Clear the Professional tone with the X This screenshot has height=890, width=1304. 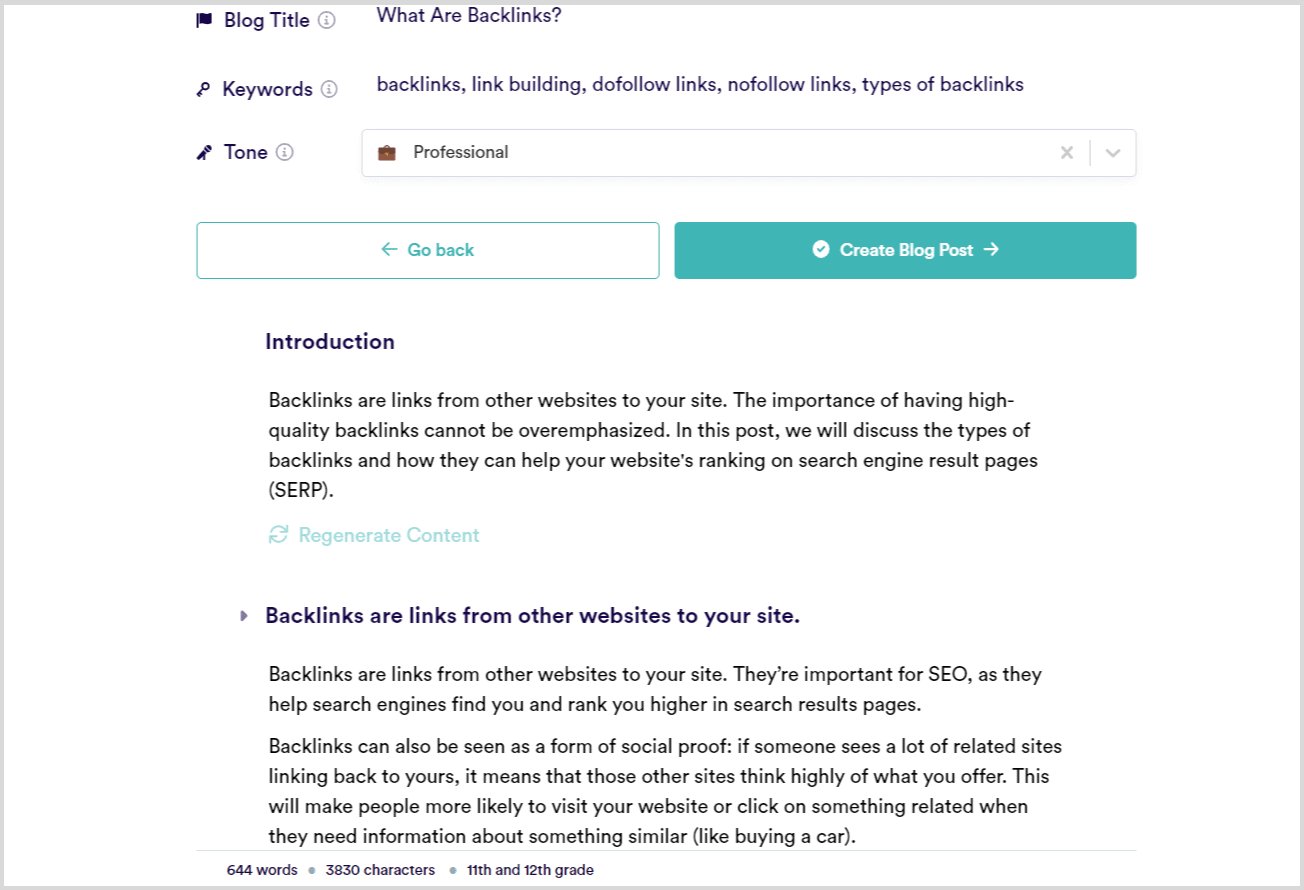[x=1066, y=152]
